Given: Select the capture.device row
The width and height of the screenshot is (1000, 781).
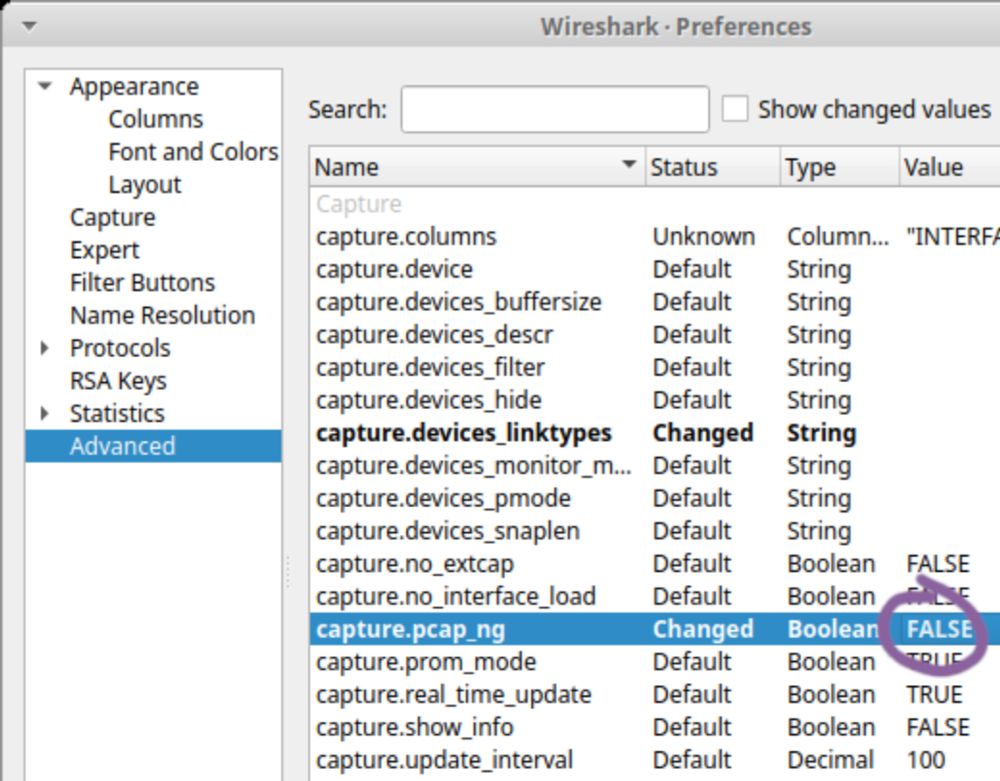Looking at the screenshot, I should pyautogui.click(x=655, y=269).
